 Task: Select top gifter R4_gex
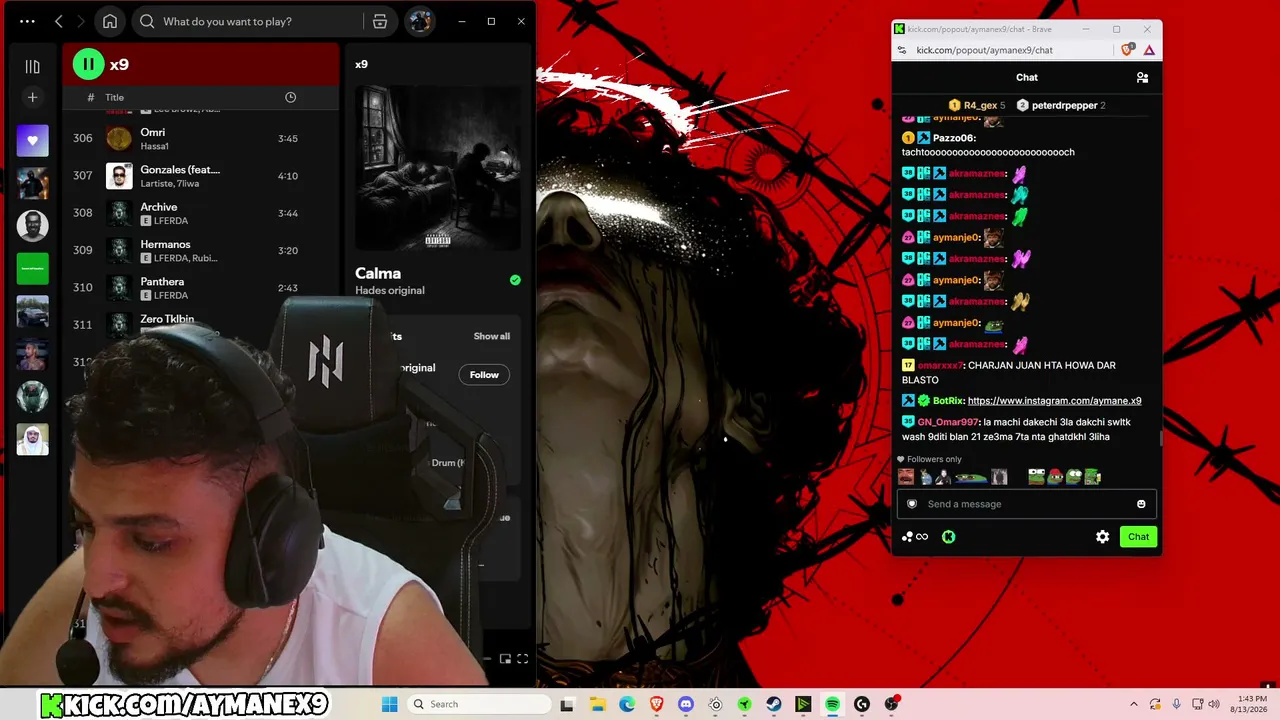click(x=977, y=105)
